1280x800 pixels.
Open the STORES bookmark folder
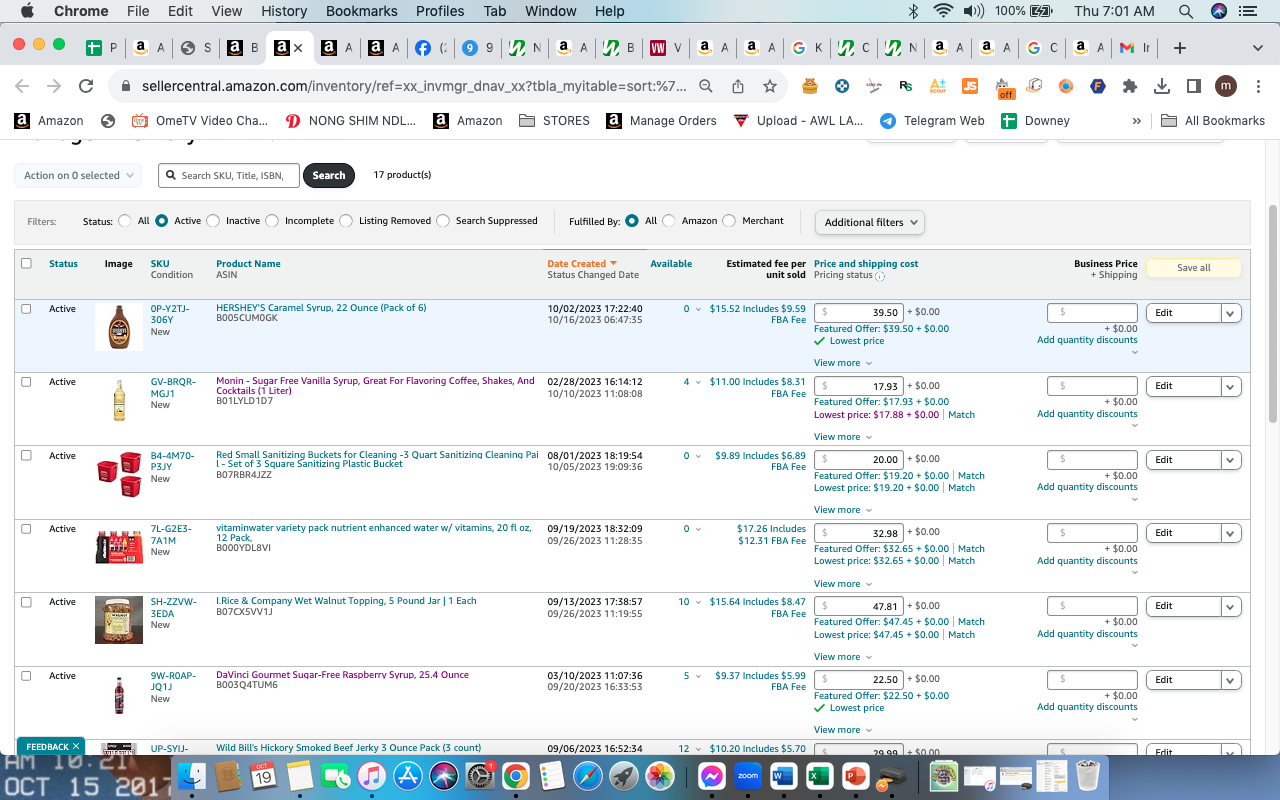(x=555, y=120)
